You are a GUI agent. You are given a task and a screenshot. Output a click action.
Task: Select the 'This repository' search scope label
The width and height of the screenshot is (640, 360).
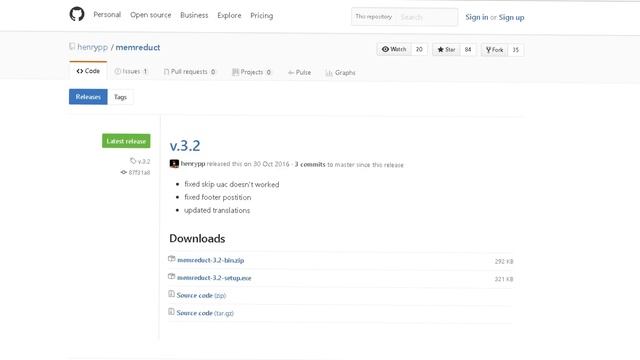point(373,17)
